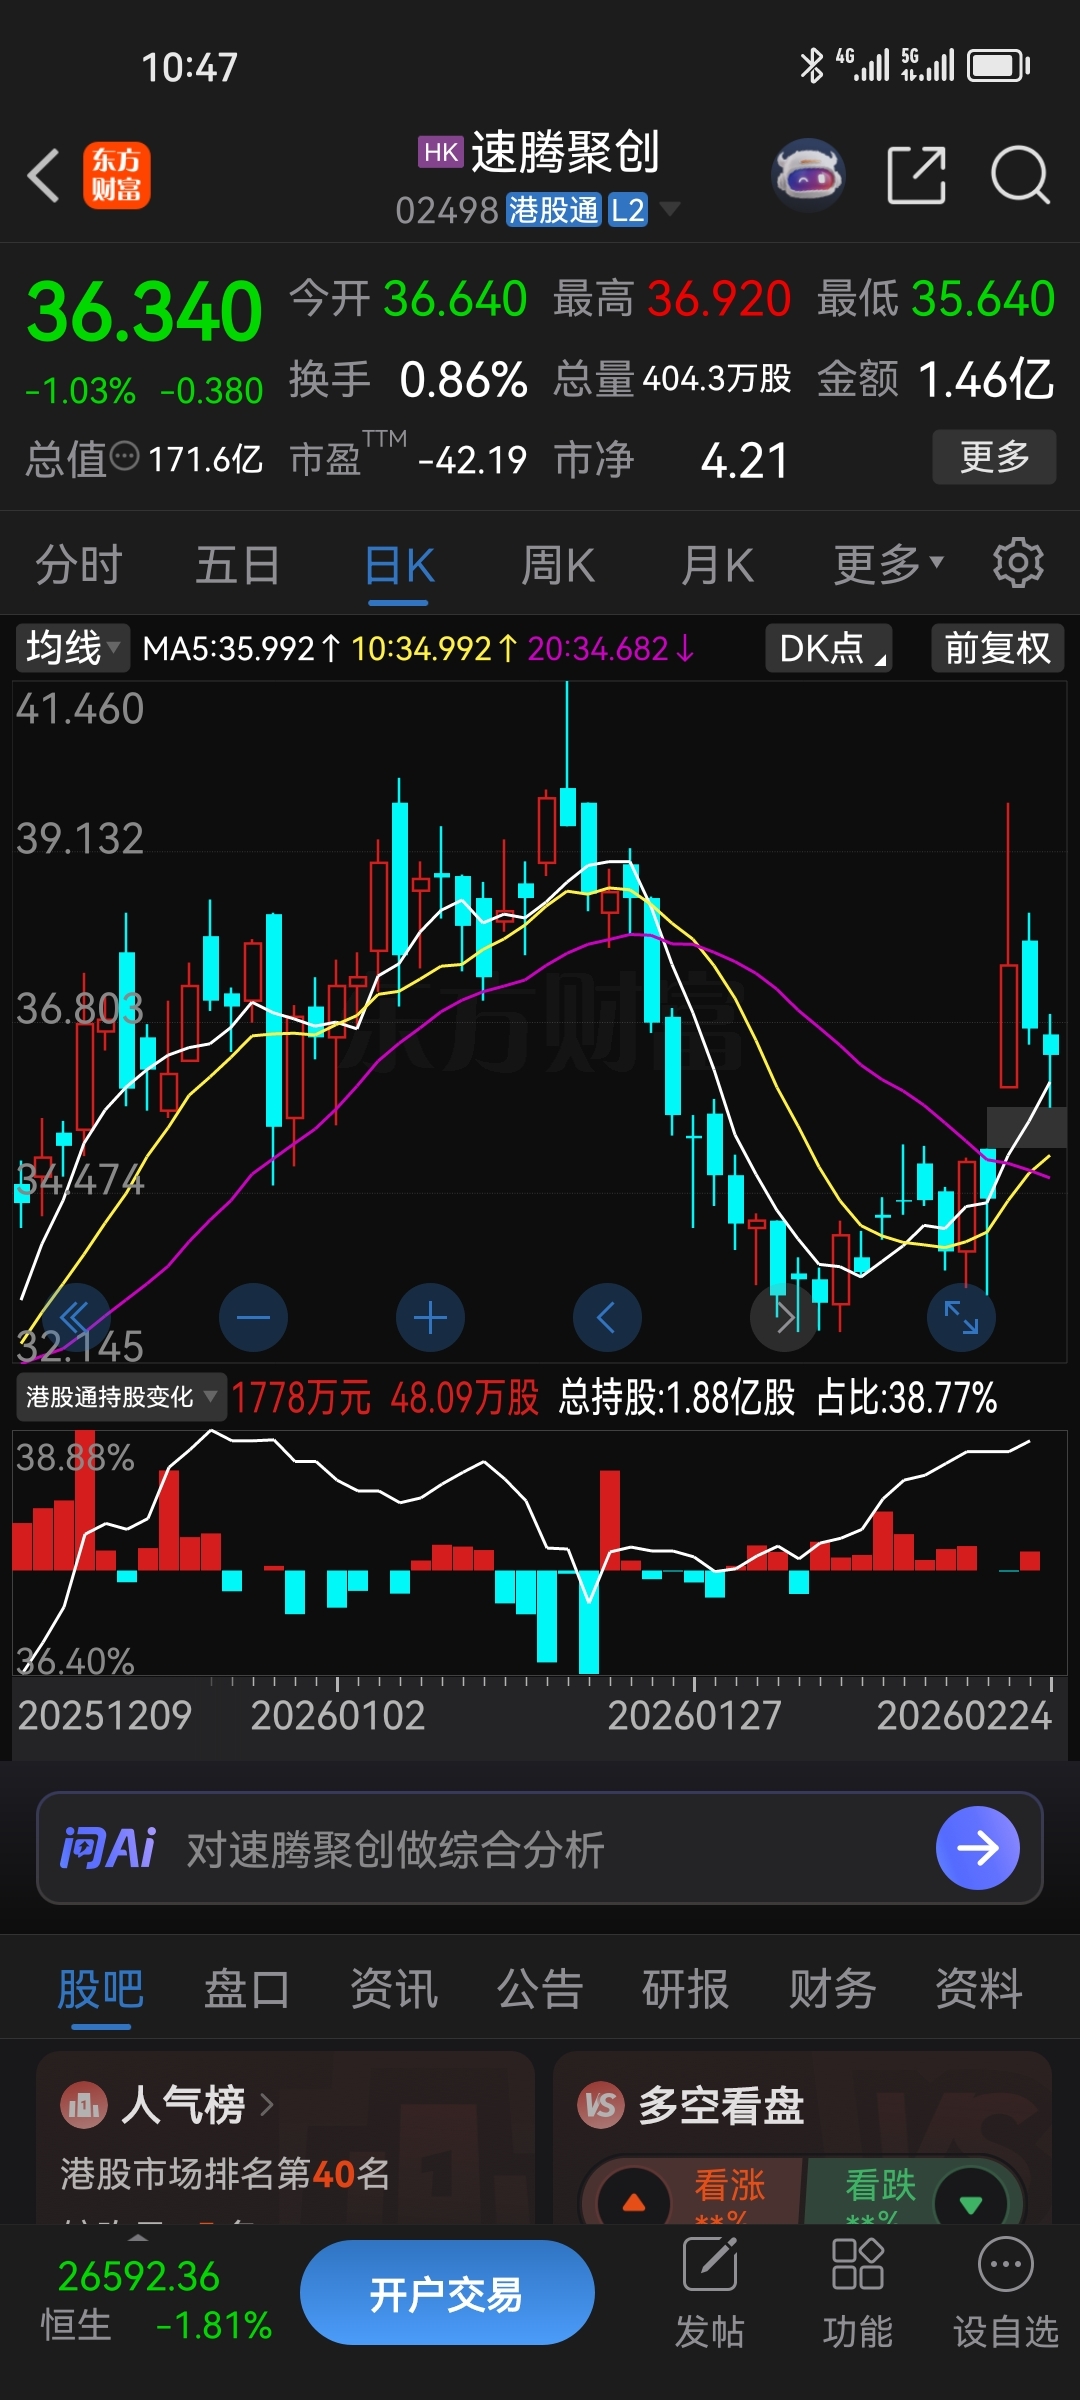Image resolution: width=1080 pixels, height=2400 pixels.
Task: Tap the 港股通 badge
Action: click(x=554, y=210)
